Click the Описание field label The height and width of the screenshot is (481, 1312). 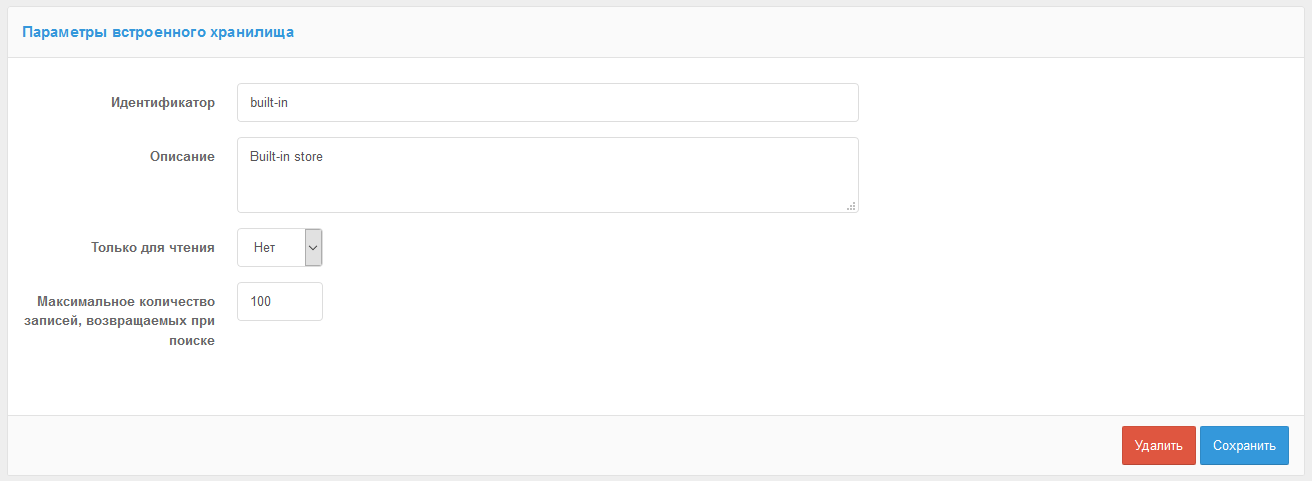click(181, 156)
